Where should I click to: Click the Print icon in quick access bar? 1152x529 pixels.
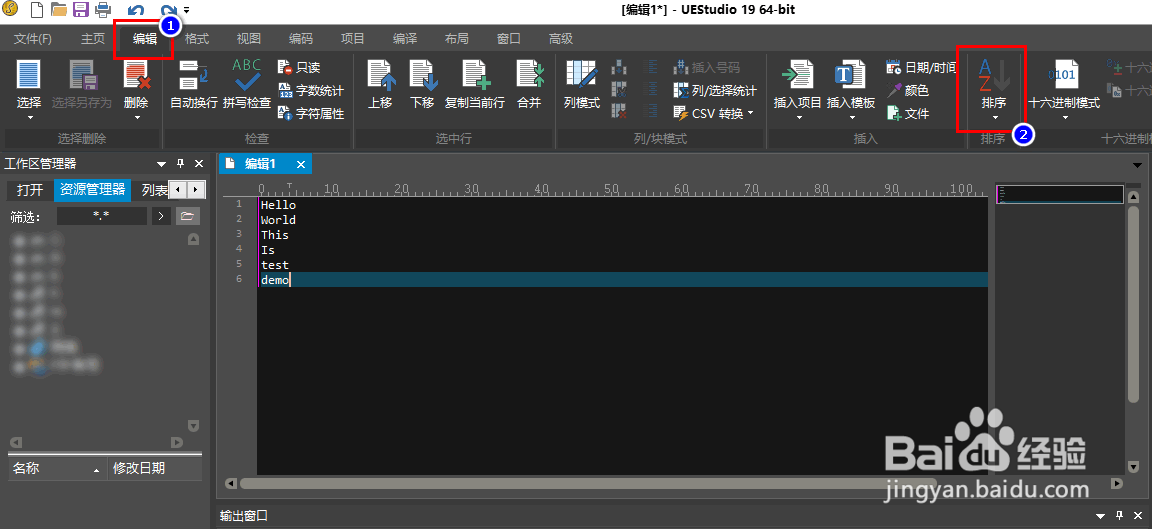click(103, 10)
